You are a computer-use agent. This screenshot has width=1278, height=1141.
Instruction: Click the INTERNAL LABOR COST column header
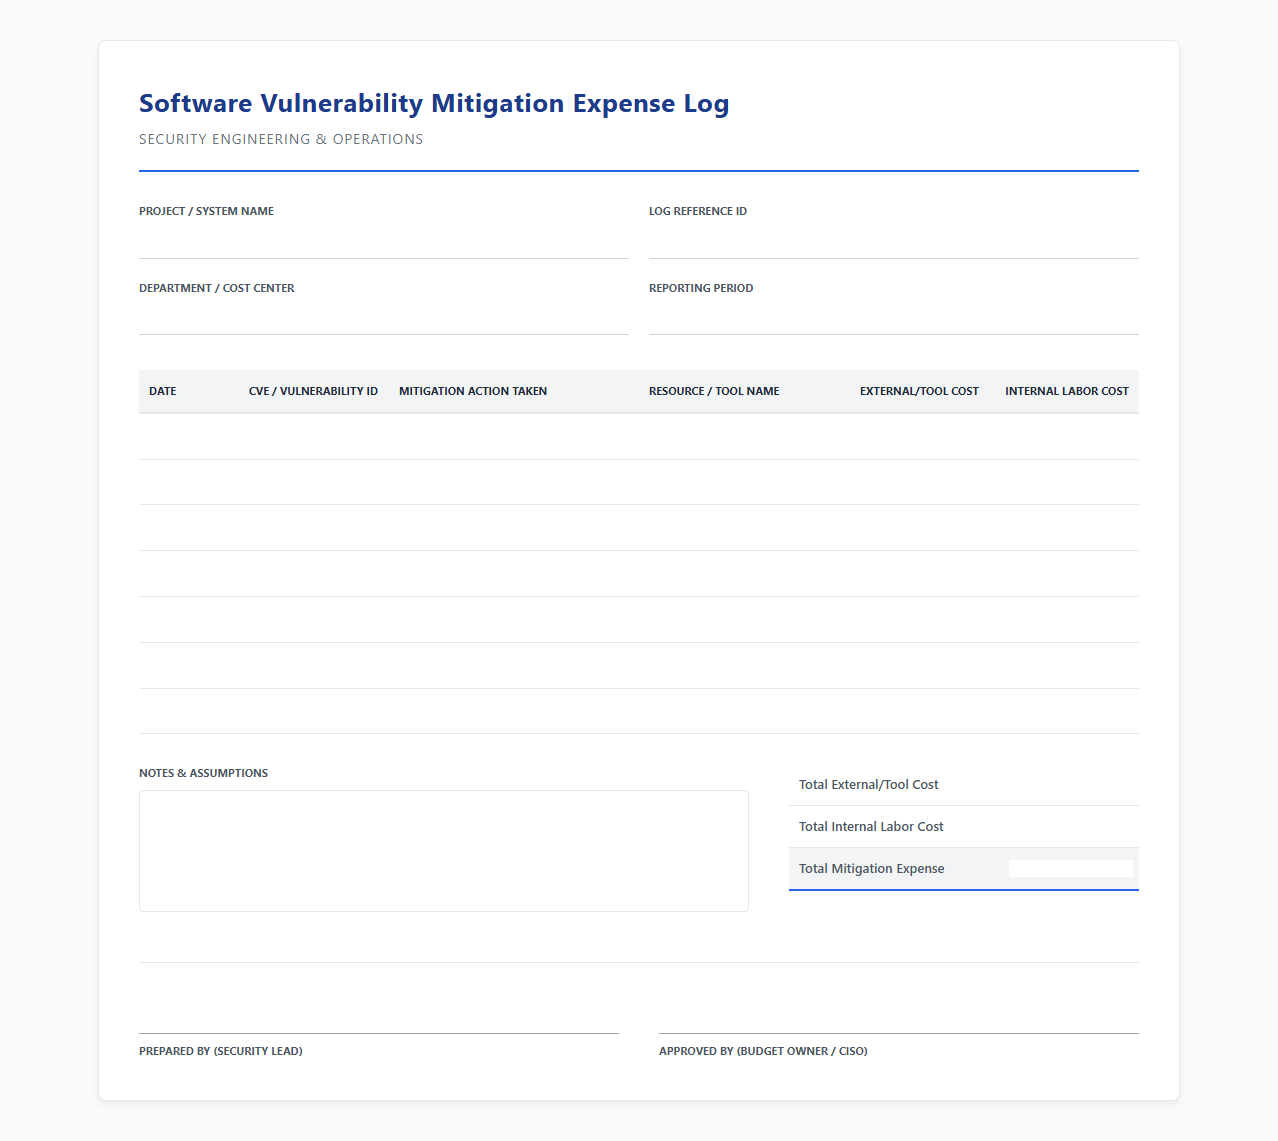1067,391
